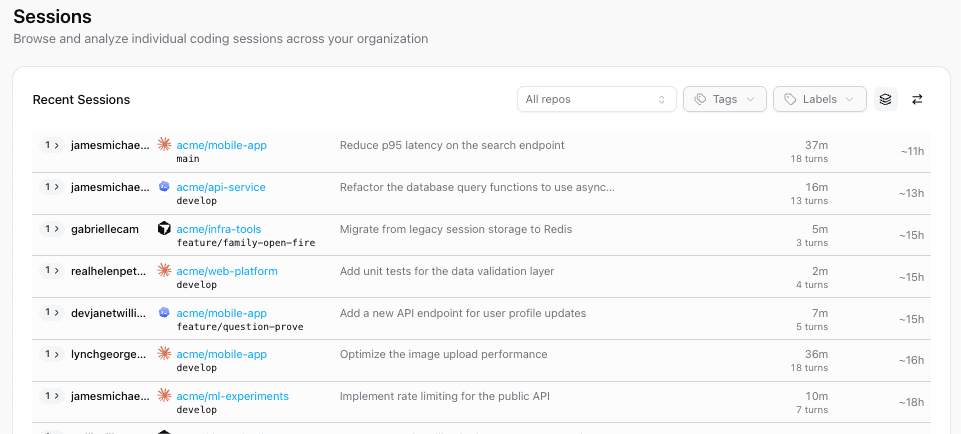The width and height of the screenshot is (961, 434).
Task: Open the Tags filter dropdown
Action: [x=724, y=99]
